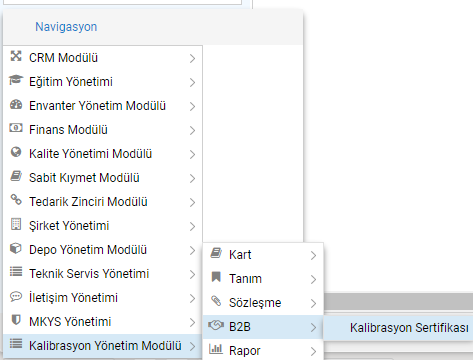Click the money icon beside Finans Modülü
Image resolution: width=473 pixels, height=360 pixels.
[16, 128]
